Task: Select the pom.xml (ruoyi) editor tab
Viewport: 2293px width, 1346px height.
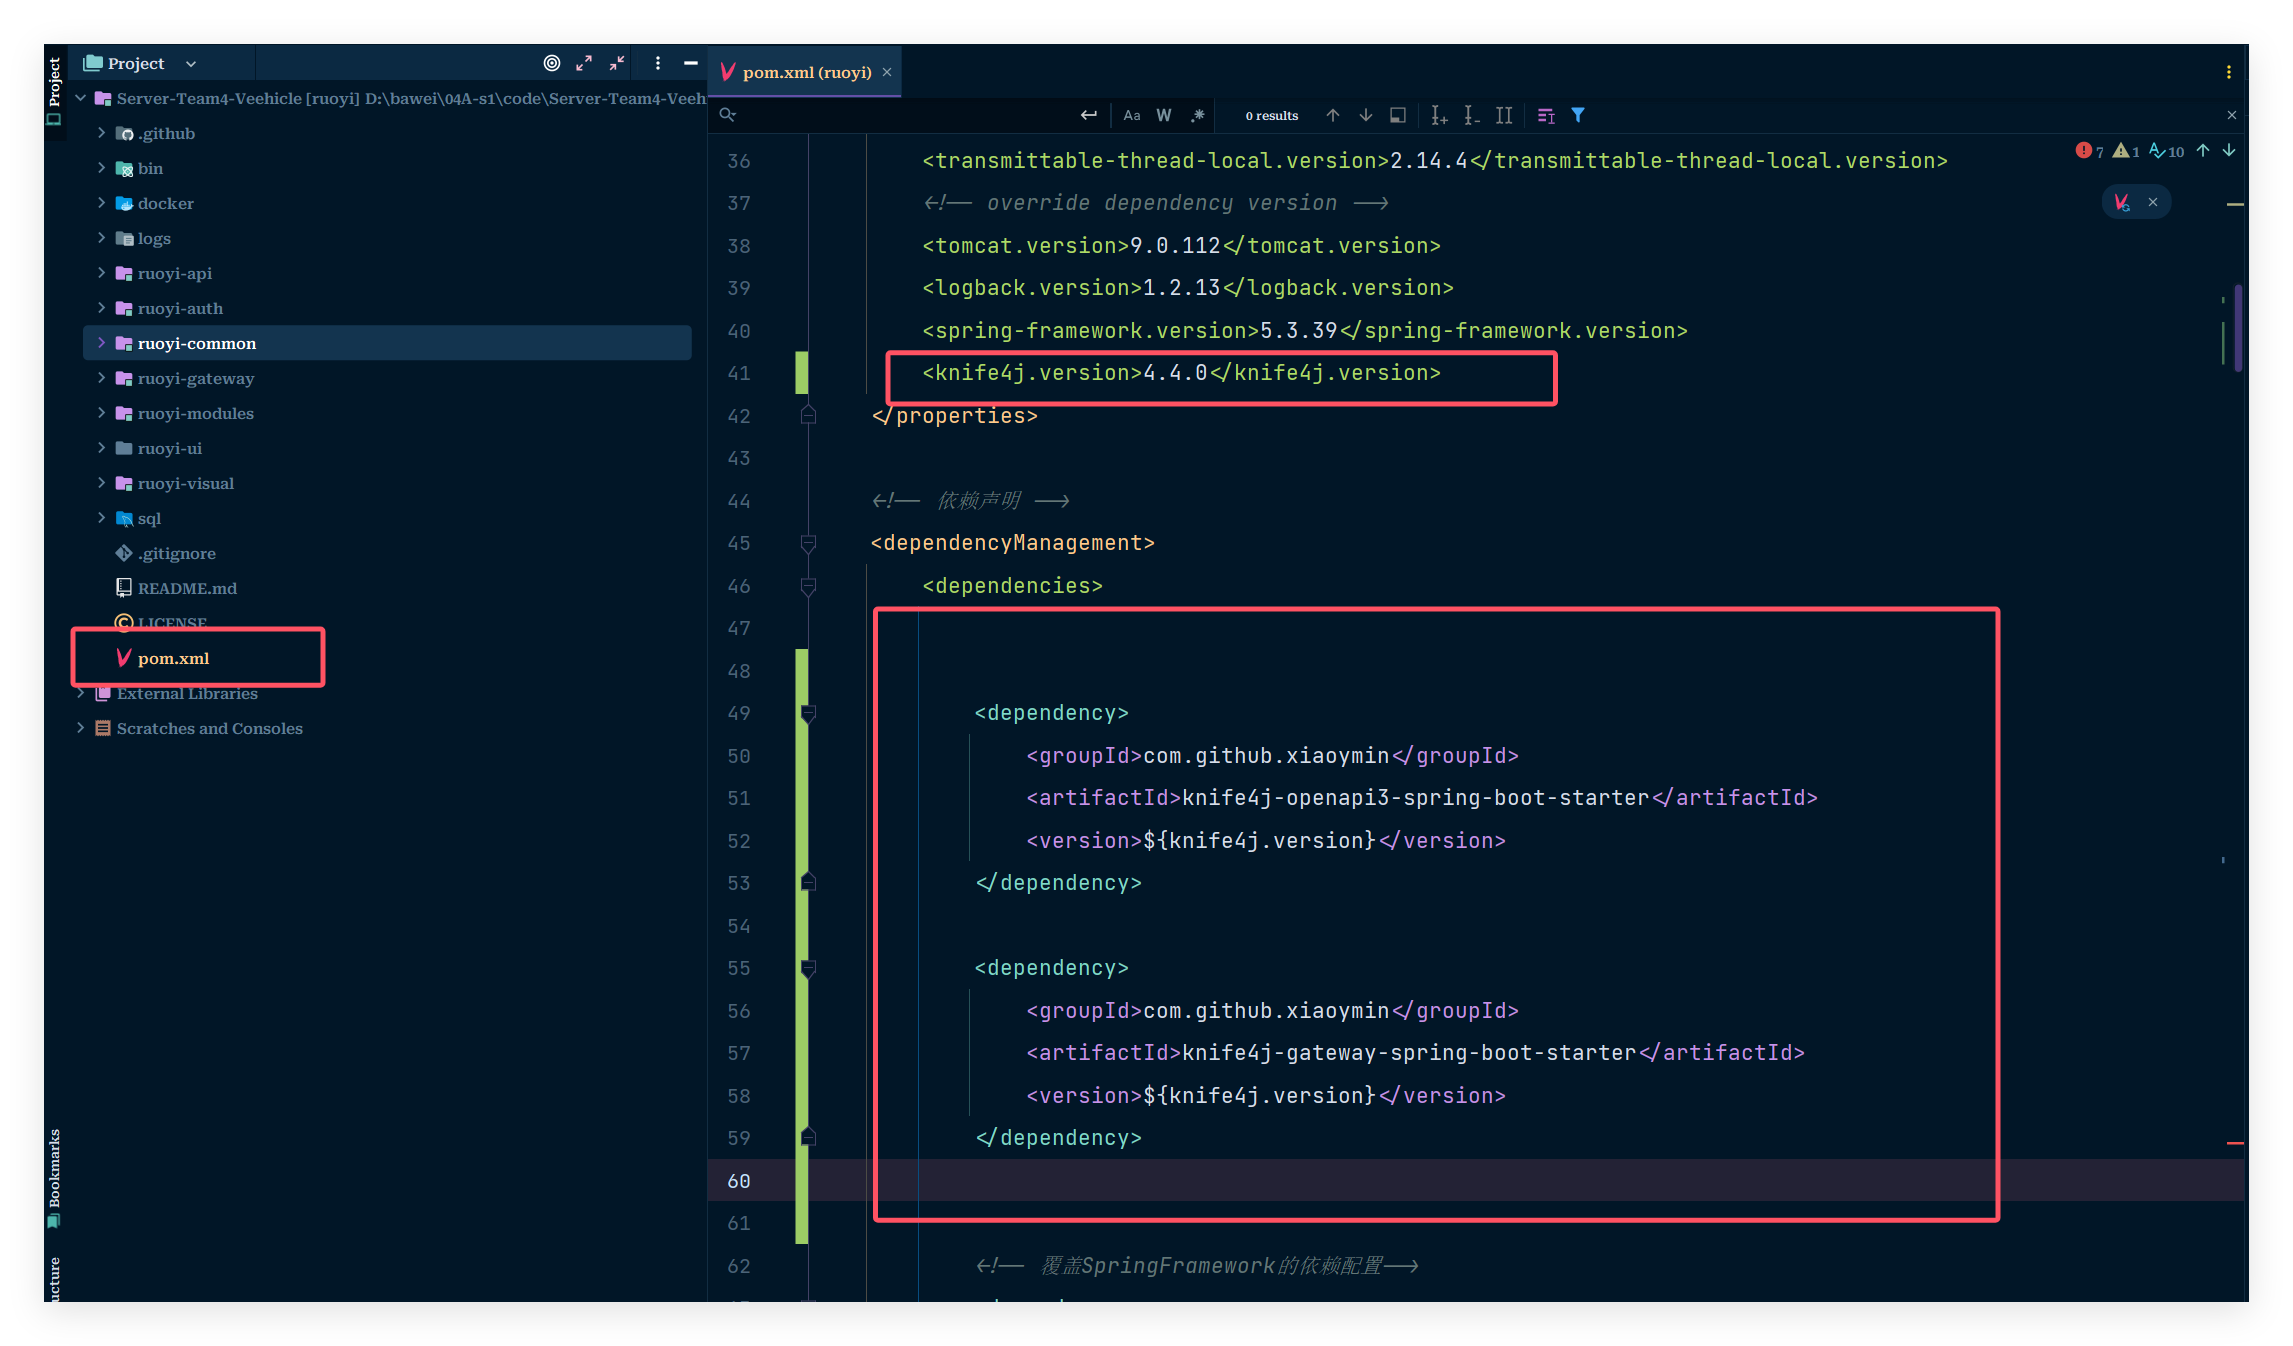Action: point(806,72)
